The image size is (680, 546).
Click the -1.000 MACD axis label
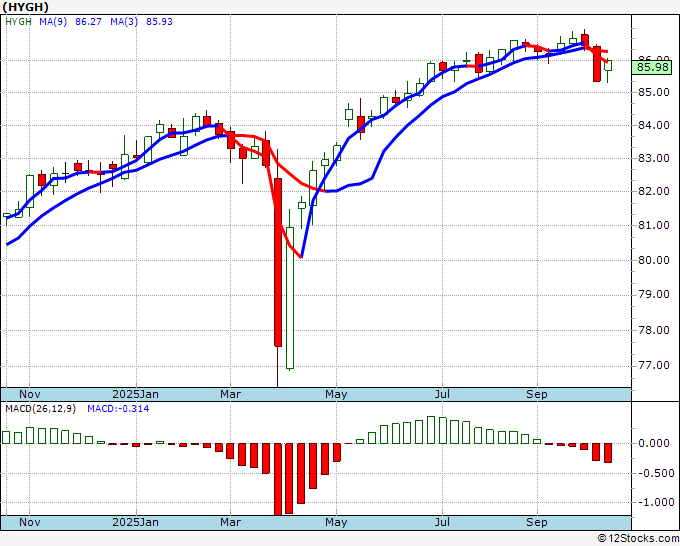pos(656,502)
